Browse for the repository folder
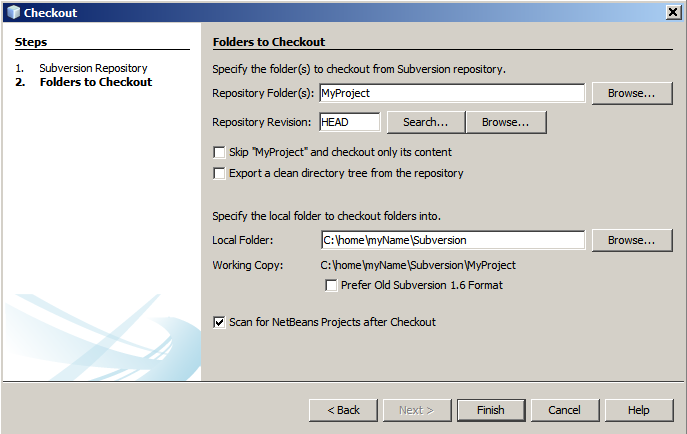 click(x=631, y=93)
